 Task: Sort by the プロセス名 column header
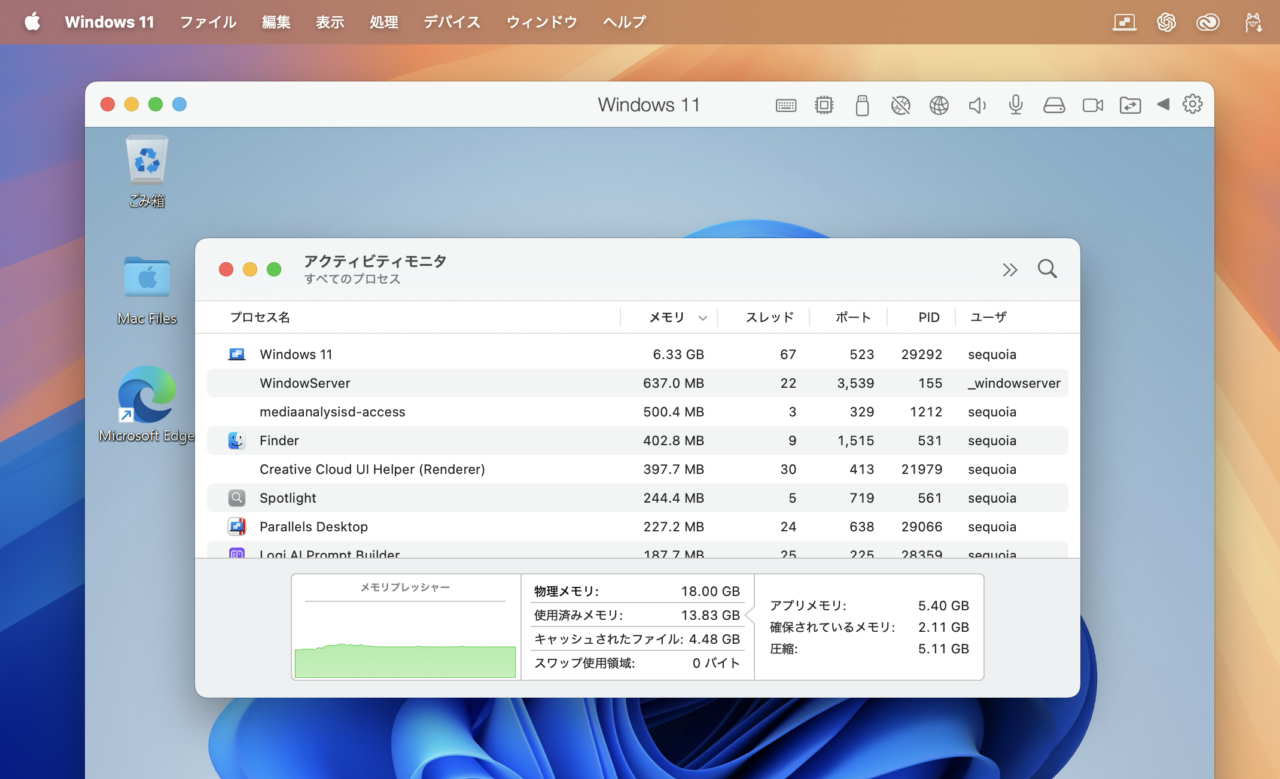click(260, 317)
